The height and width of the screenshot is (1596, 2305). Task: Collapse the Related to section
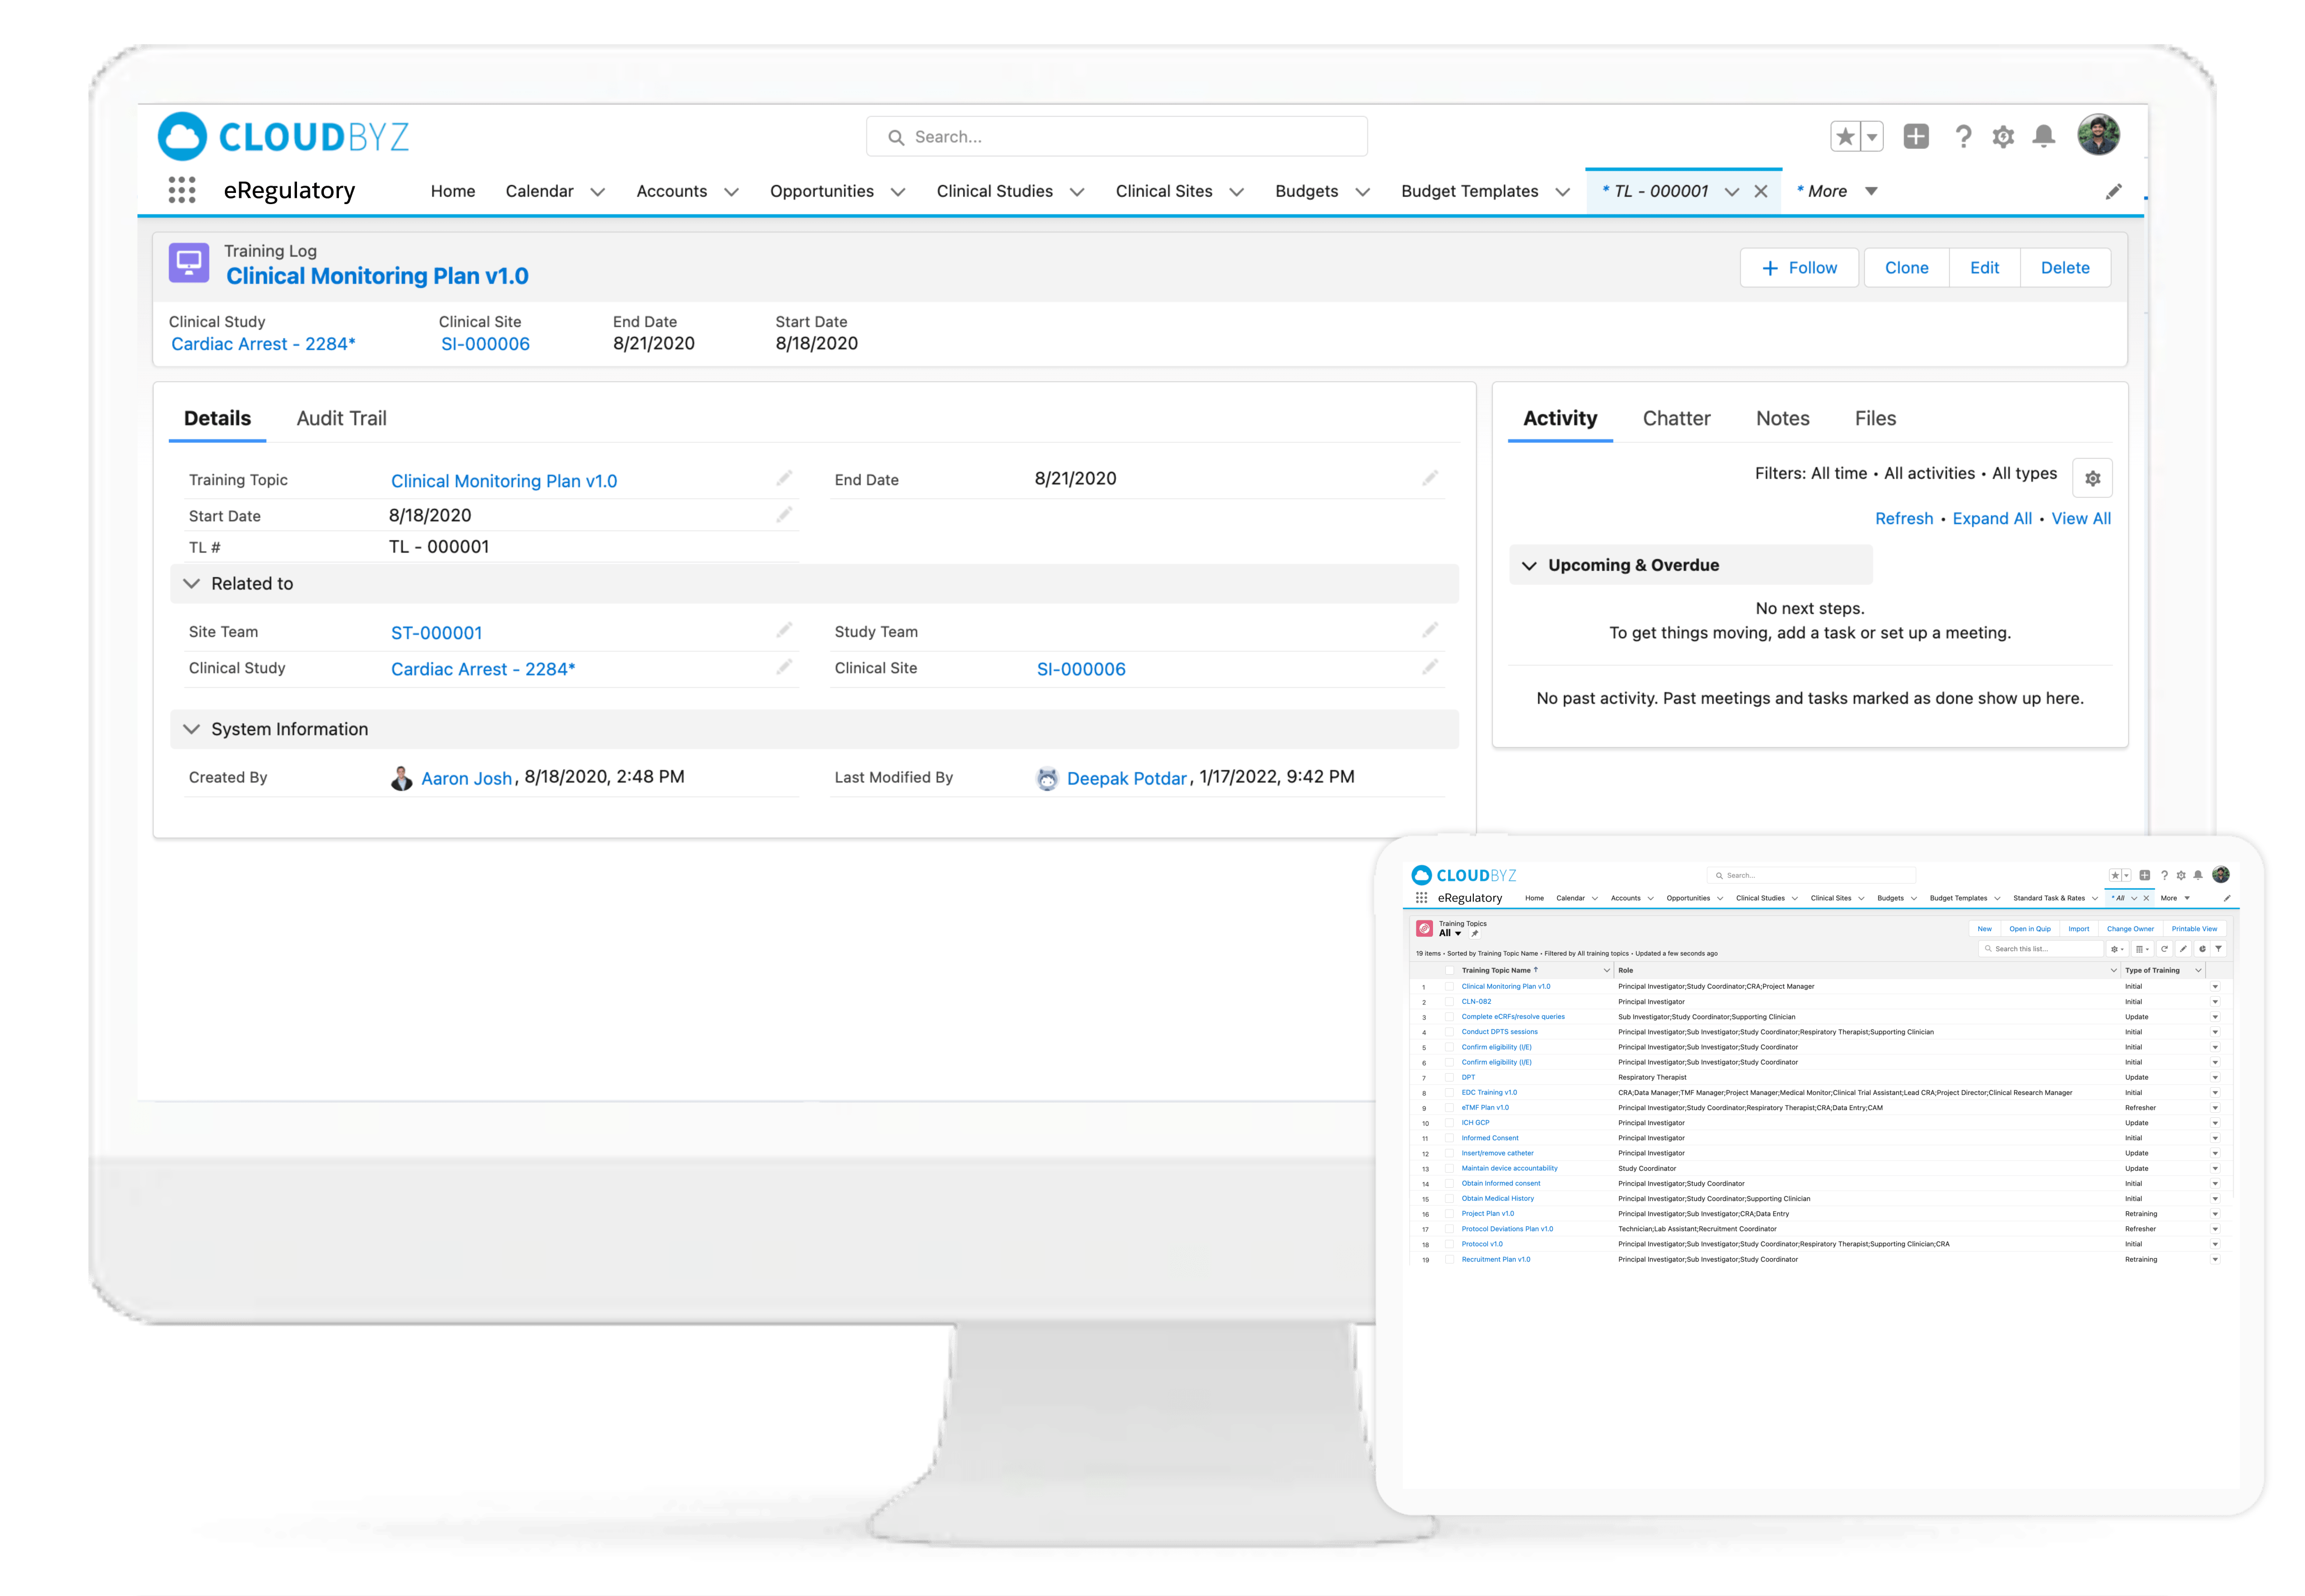192,583
